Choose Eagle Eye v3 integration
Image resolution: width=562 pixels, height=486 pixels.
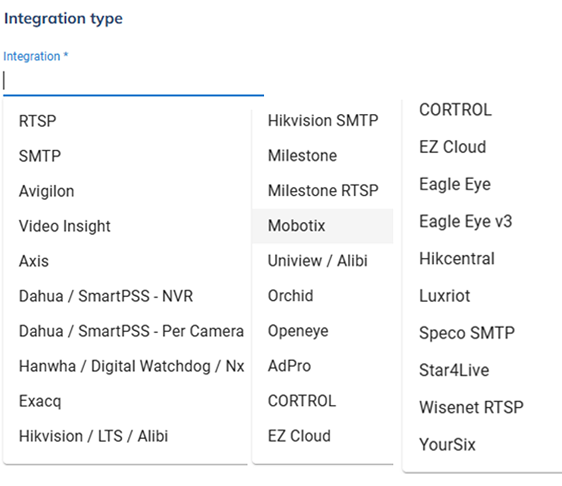pyautogui.click(x=482, y=221)
